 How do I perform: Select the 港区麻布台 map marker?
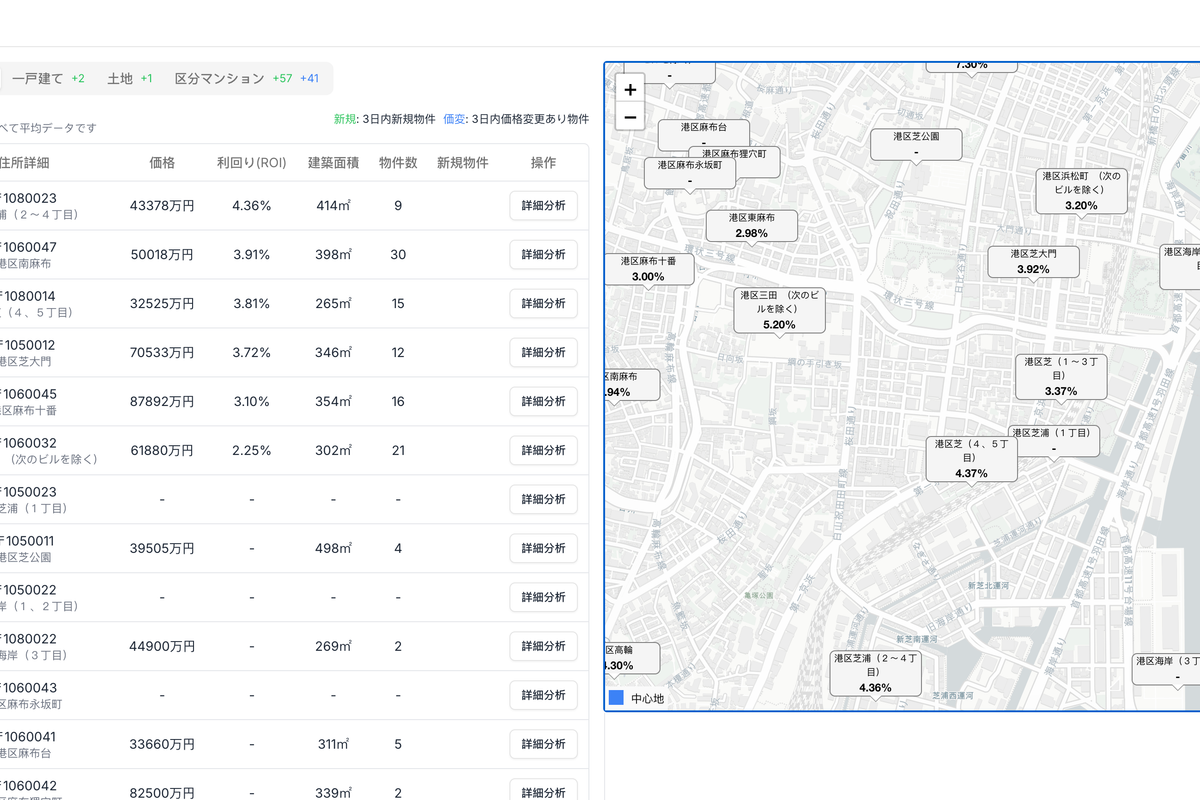point(703,134)
